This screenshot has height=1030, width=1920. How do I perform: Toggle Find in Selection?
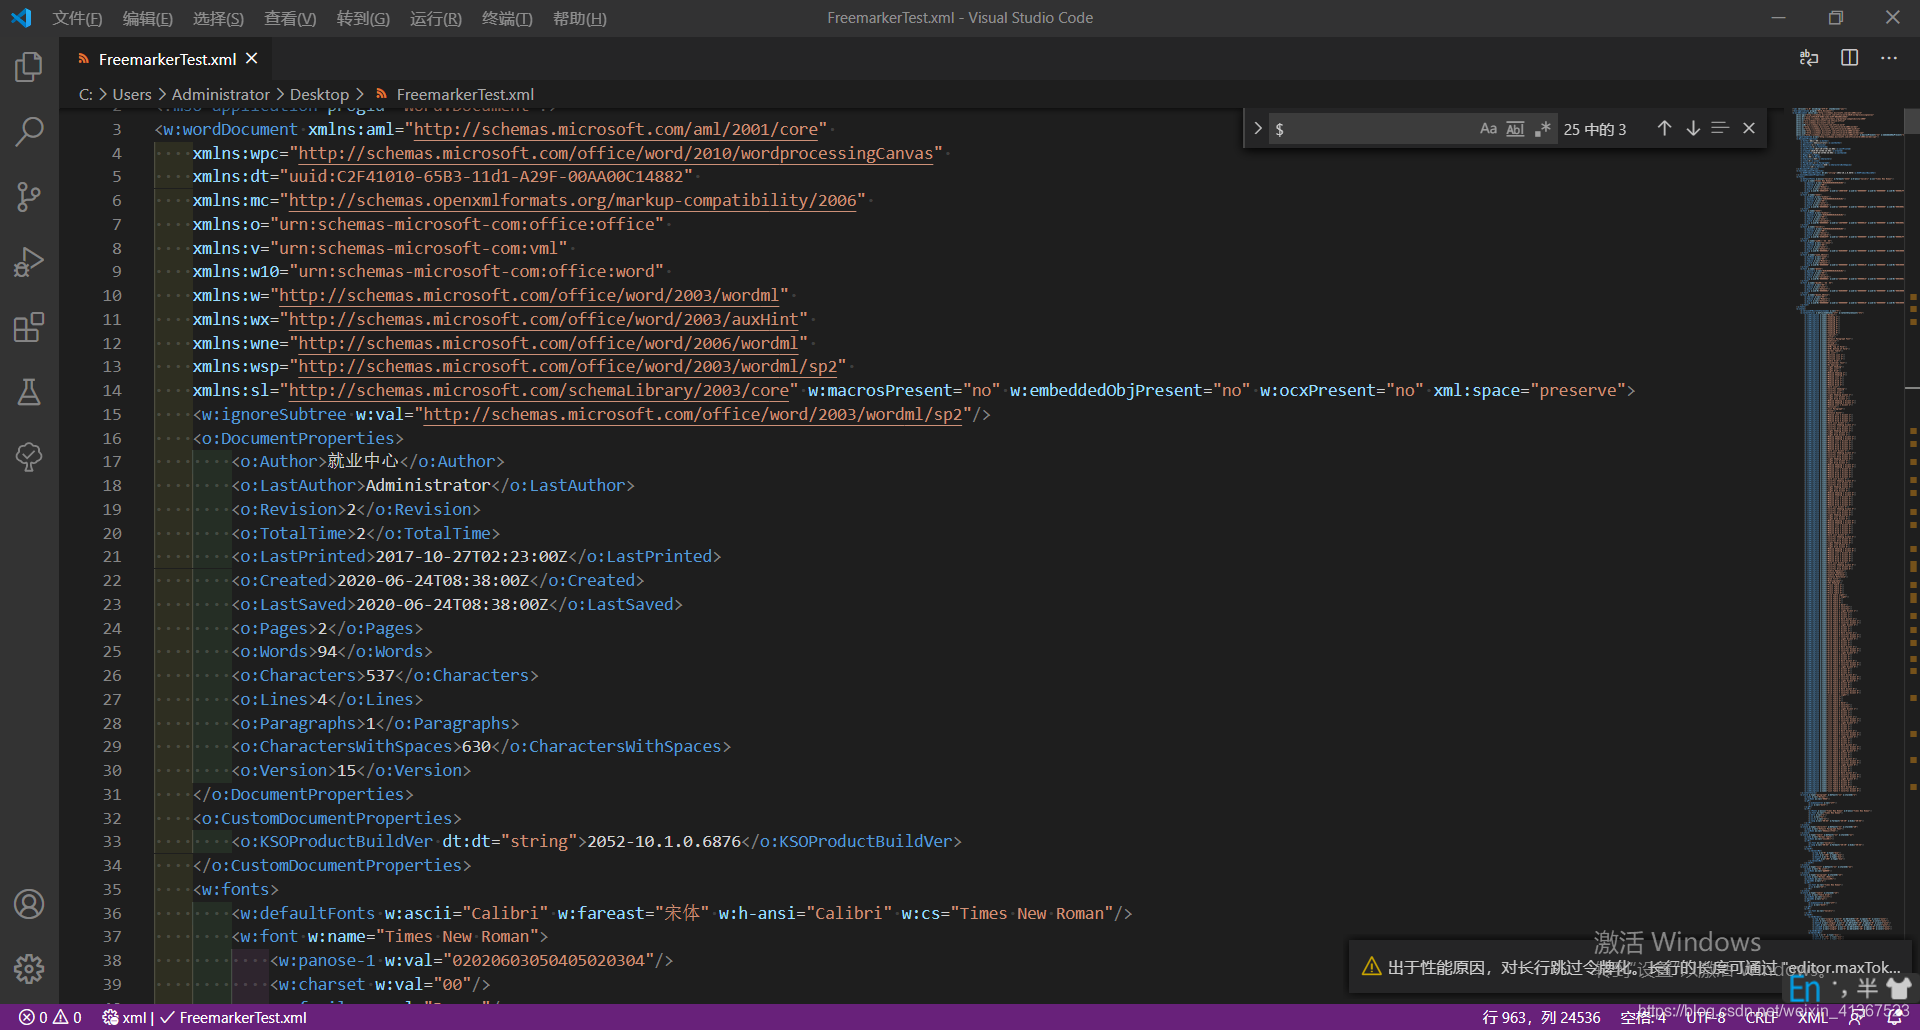coord(1720,128)
